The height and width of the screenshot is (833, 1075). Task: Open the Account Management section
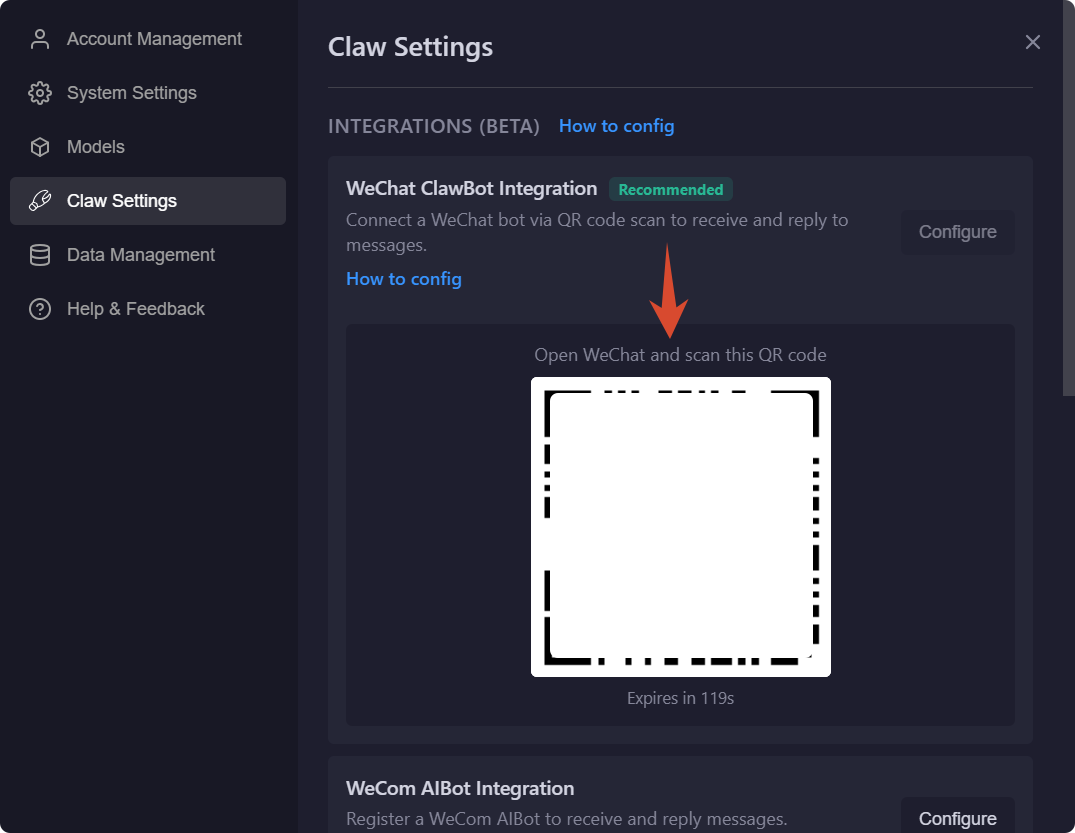click(x=148, y=39)
